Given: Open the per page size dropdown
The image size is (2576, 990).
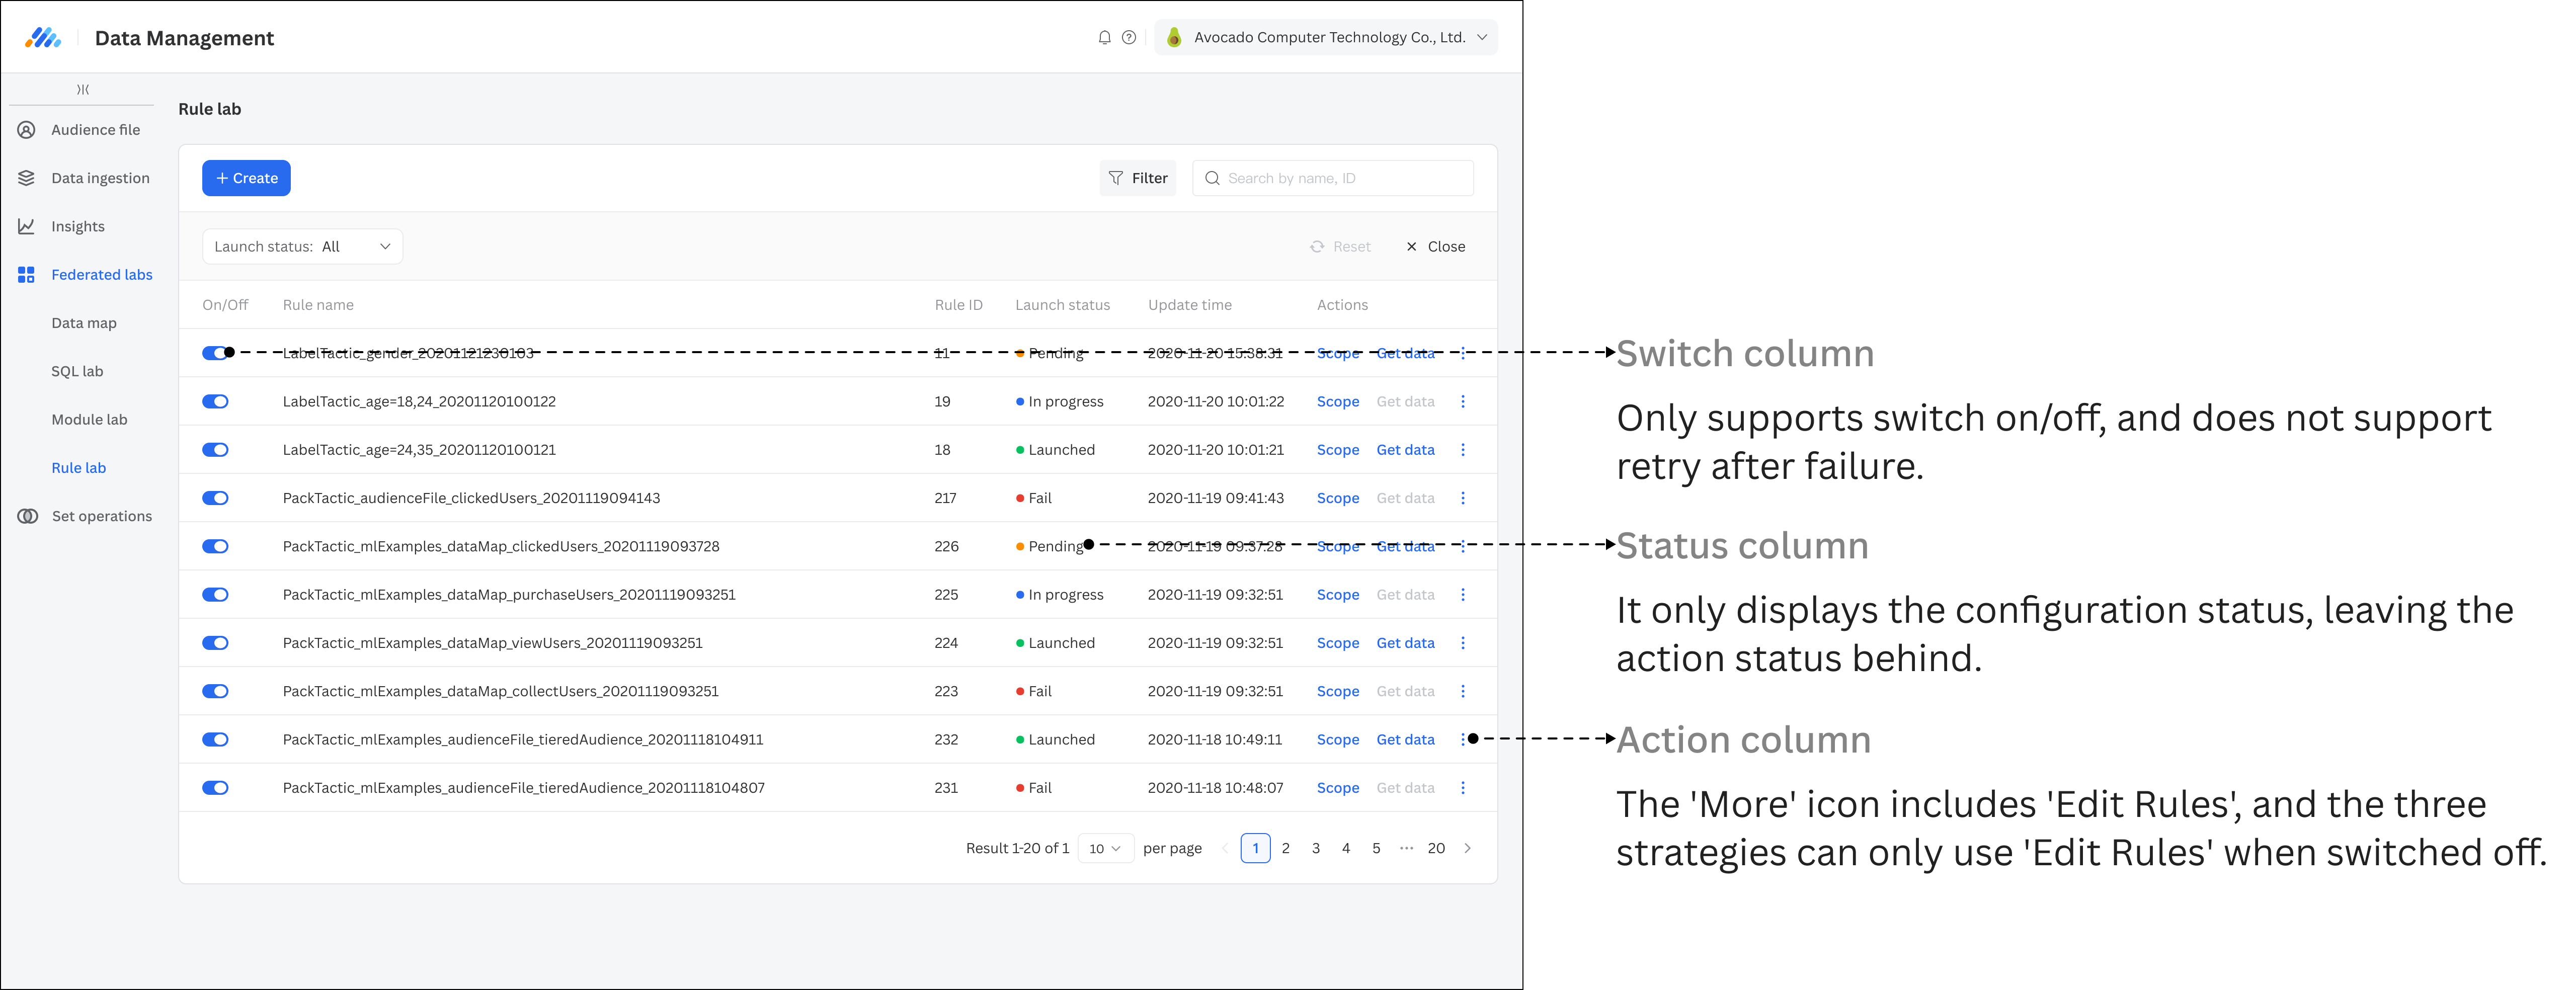Looking at the screenshot, I should (1105, 848).
